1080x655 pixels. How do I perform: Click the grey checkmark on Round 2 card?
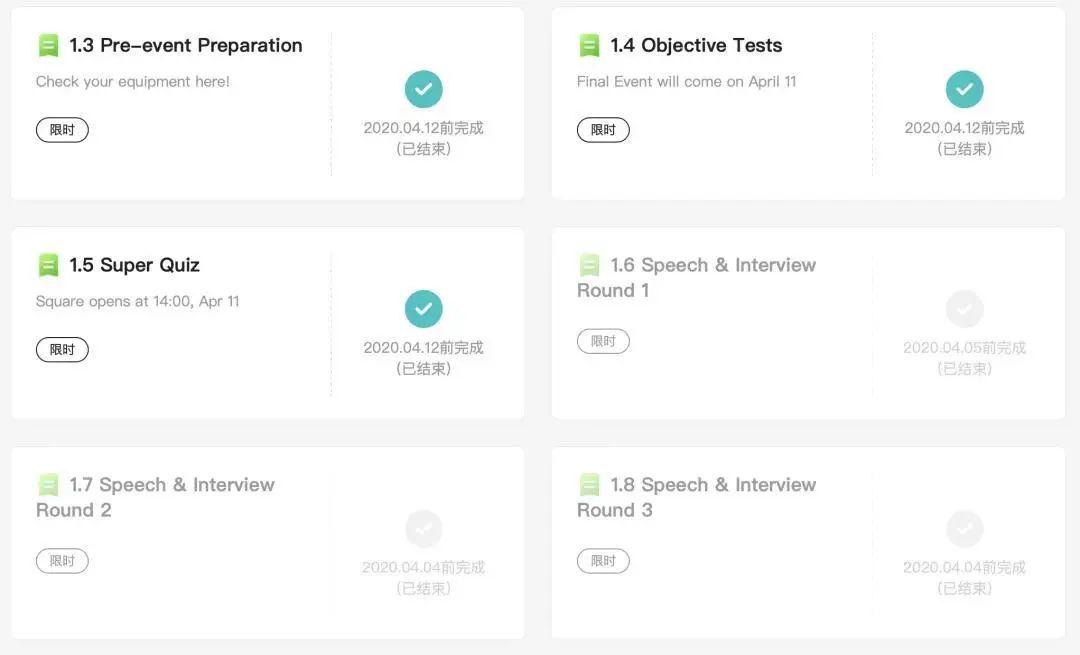click(424, 529)
